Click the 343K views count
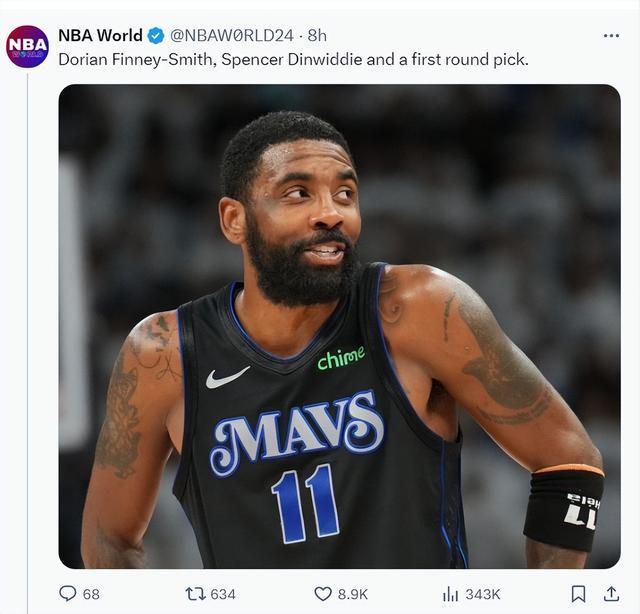Image resolution: width=640 pixels, height=614 pixels. (x=482, y=594)
